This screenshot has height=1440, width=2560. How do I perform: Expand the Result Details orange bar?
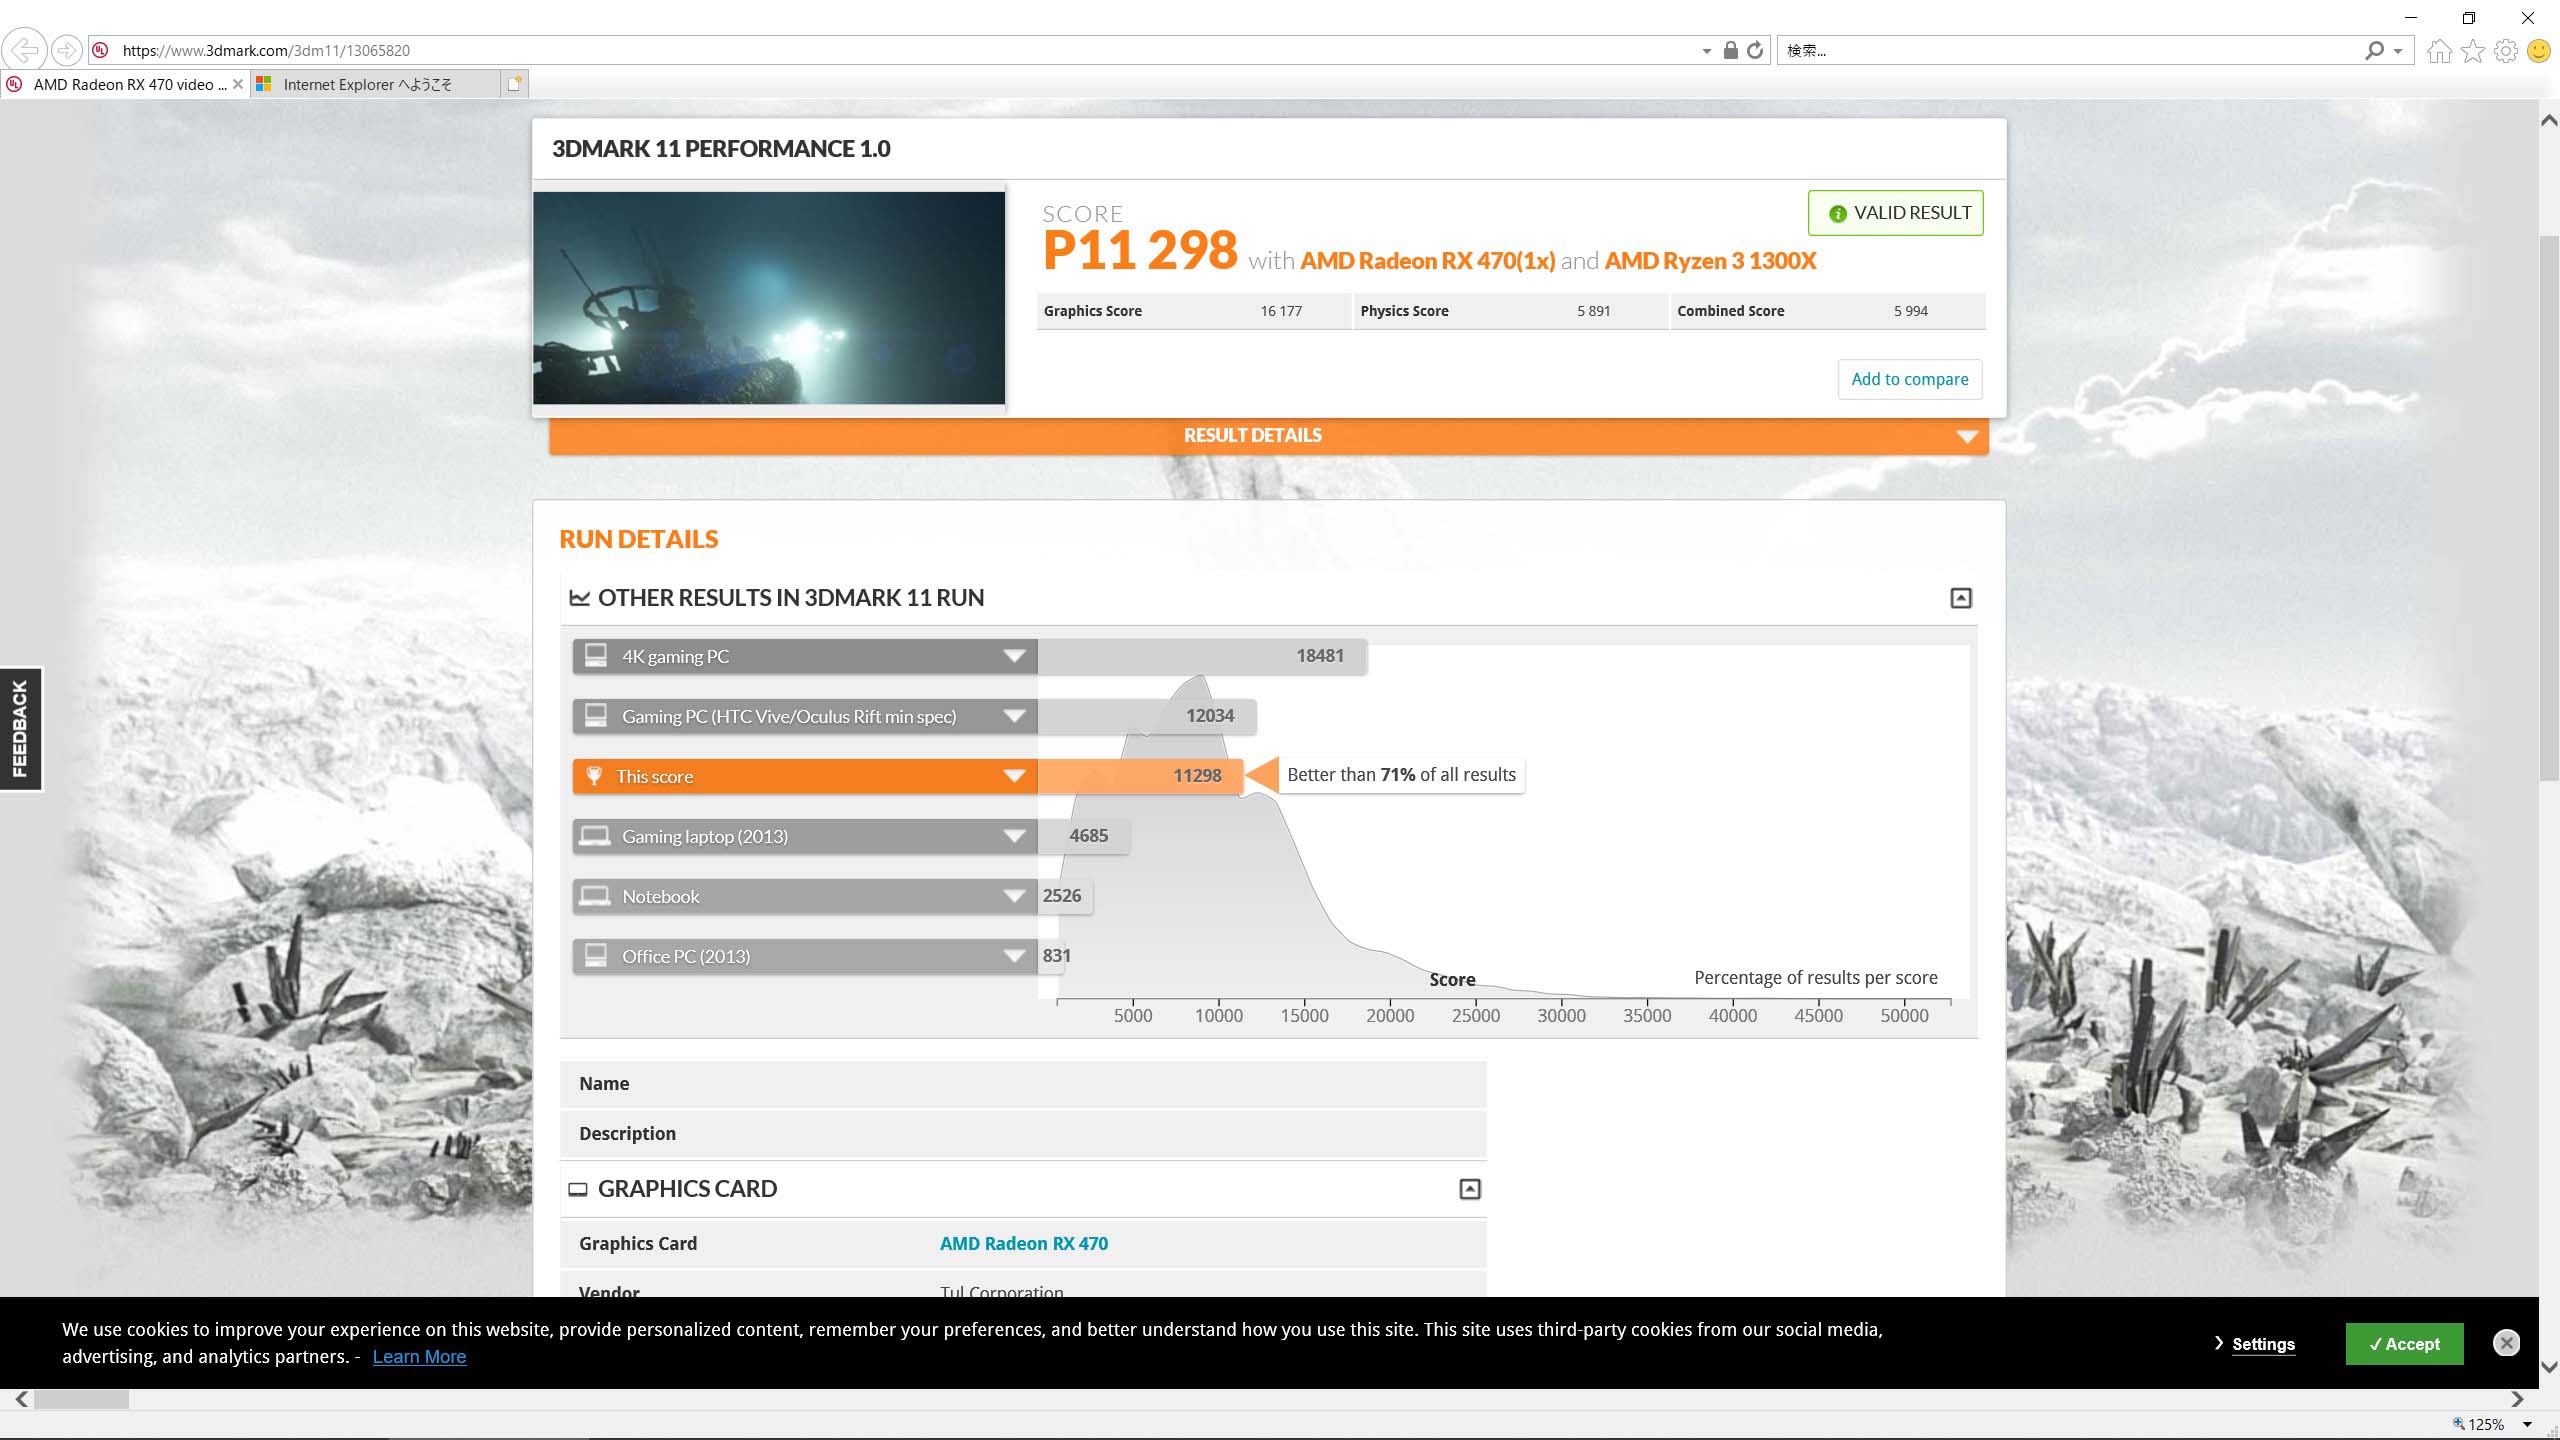(1268, 436)
